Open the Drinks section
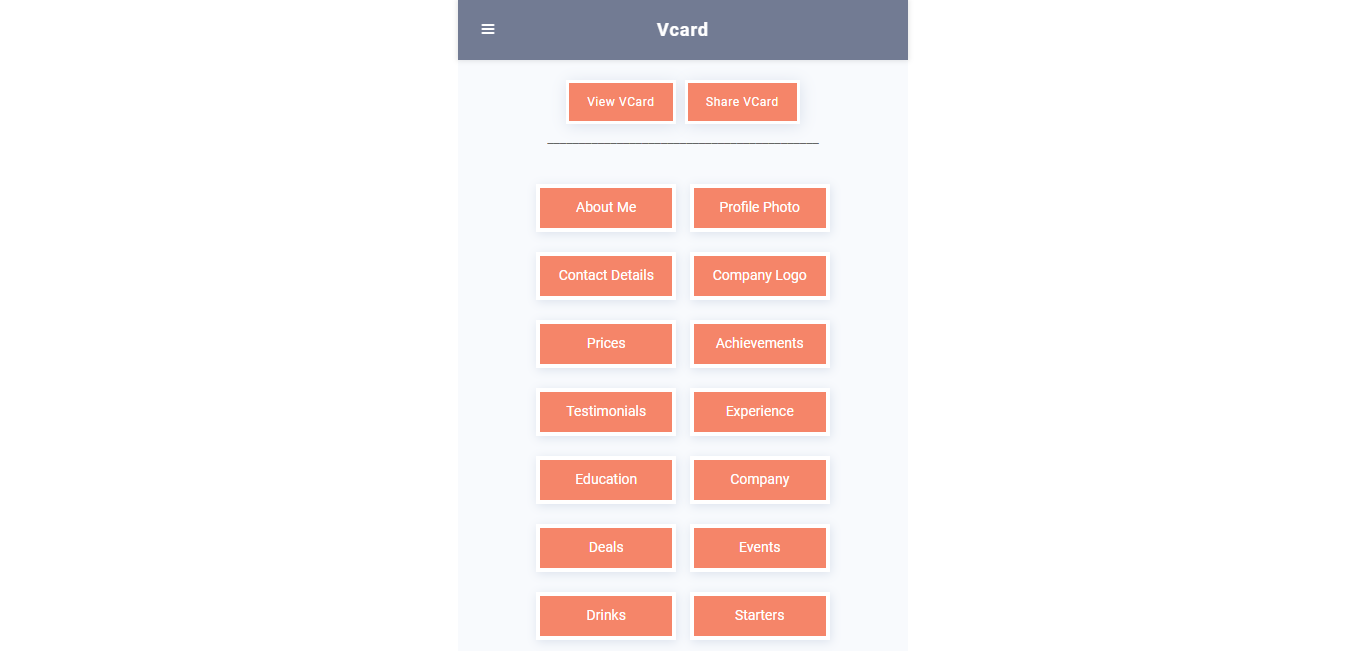This screenshot has width=1366, height=651. [x=606, y=616]
